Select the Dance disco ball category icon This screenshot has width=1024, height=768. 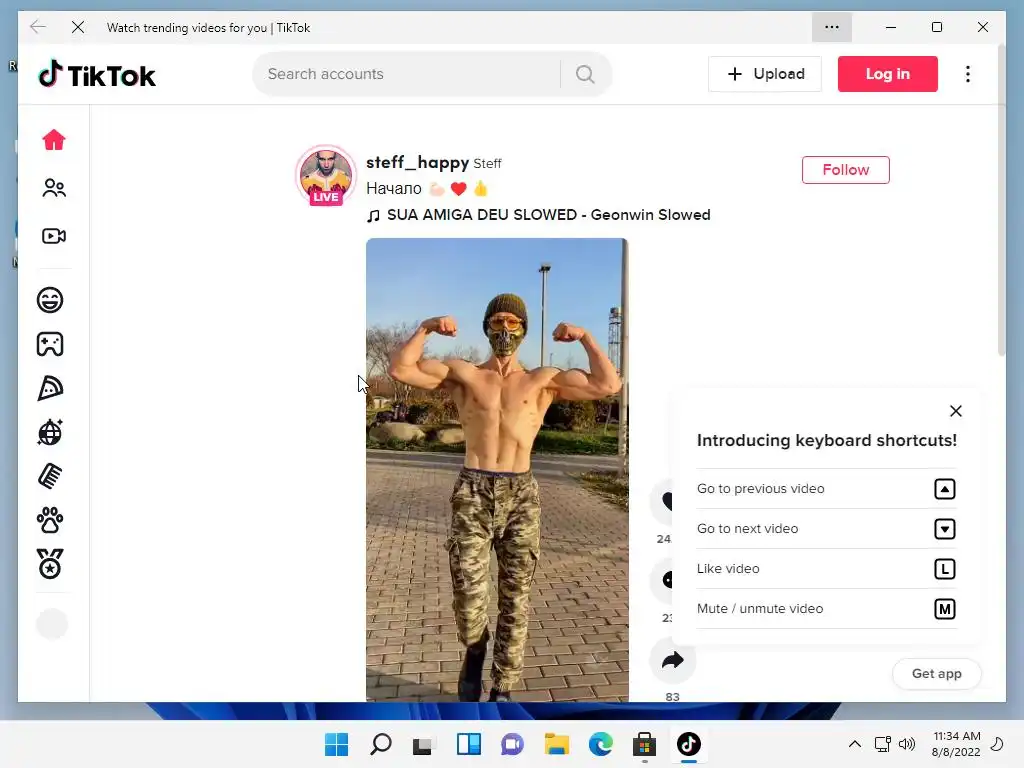pos(50,432)
